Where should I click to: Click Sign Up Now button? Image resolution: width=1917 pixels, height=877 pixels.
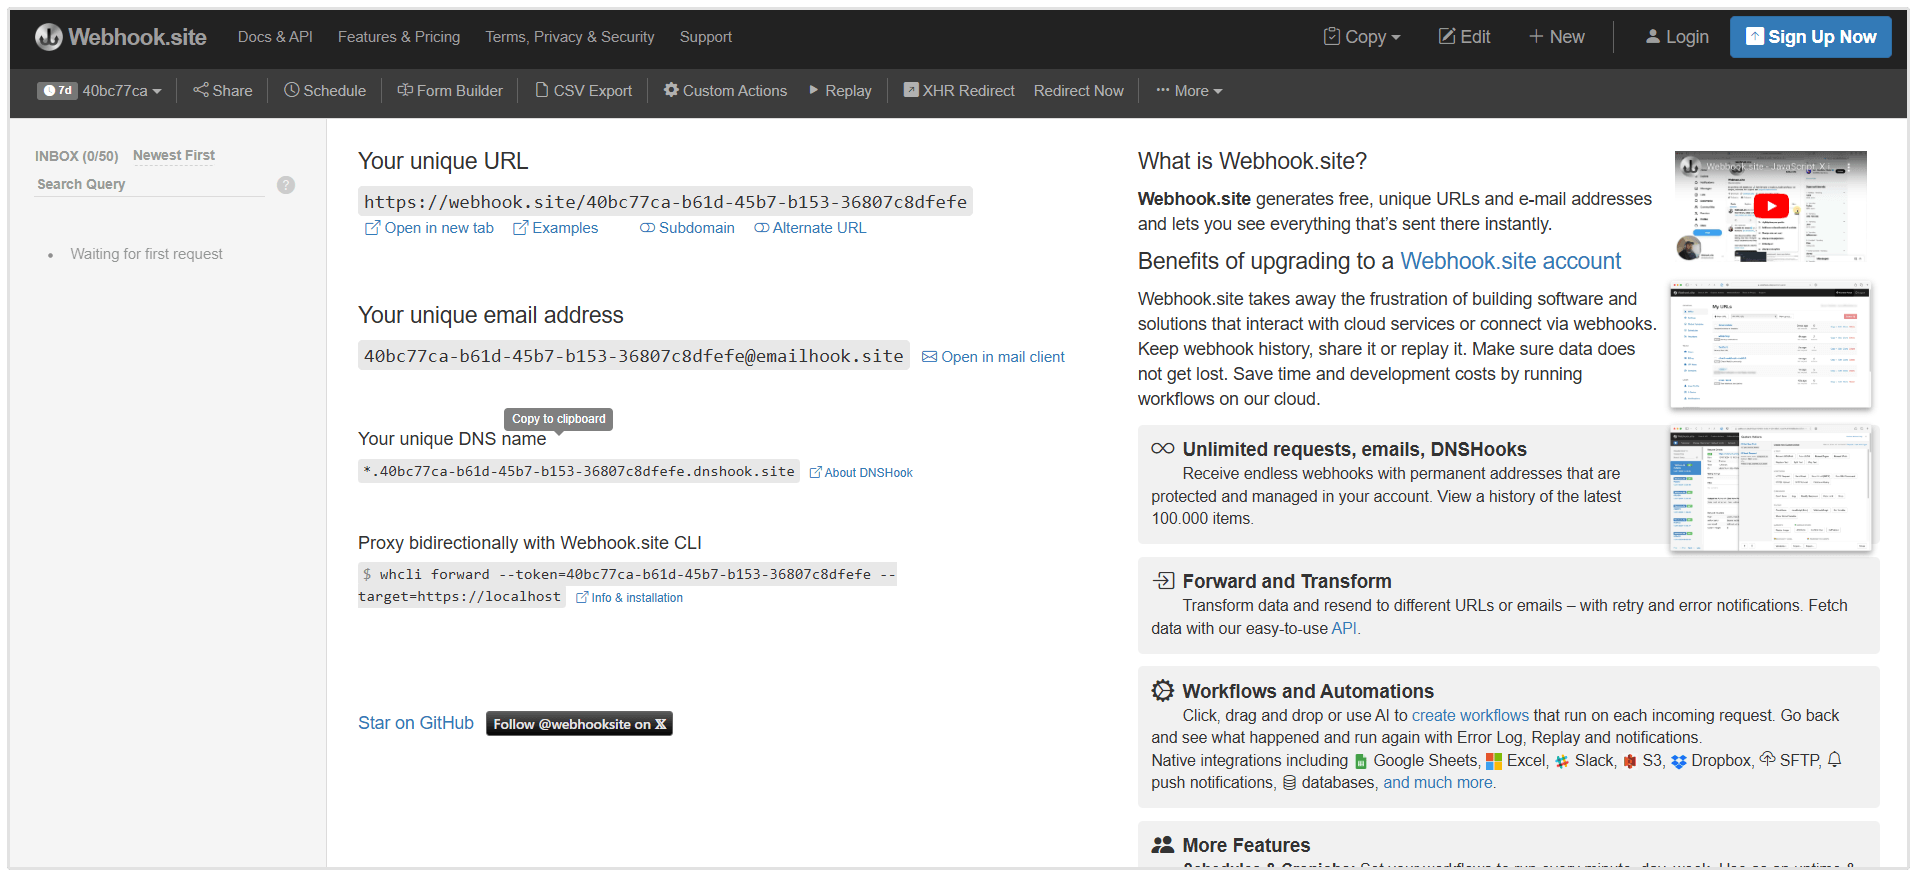click(x=1810, y=37)
